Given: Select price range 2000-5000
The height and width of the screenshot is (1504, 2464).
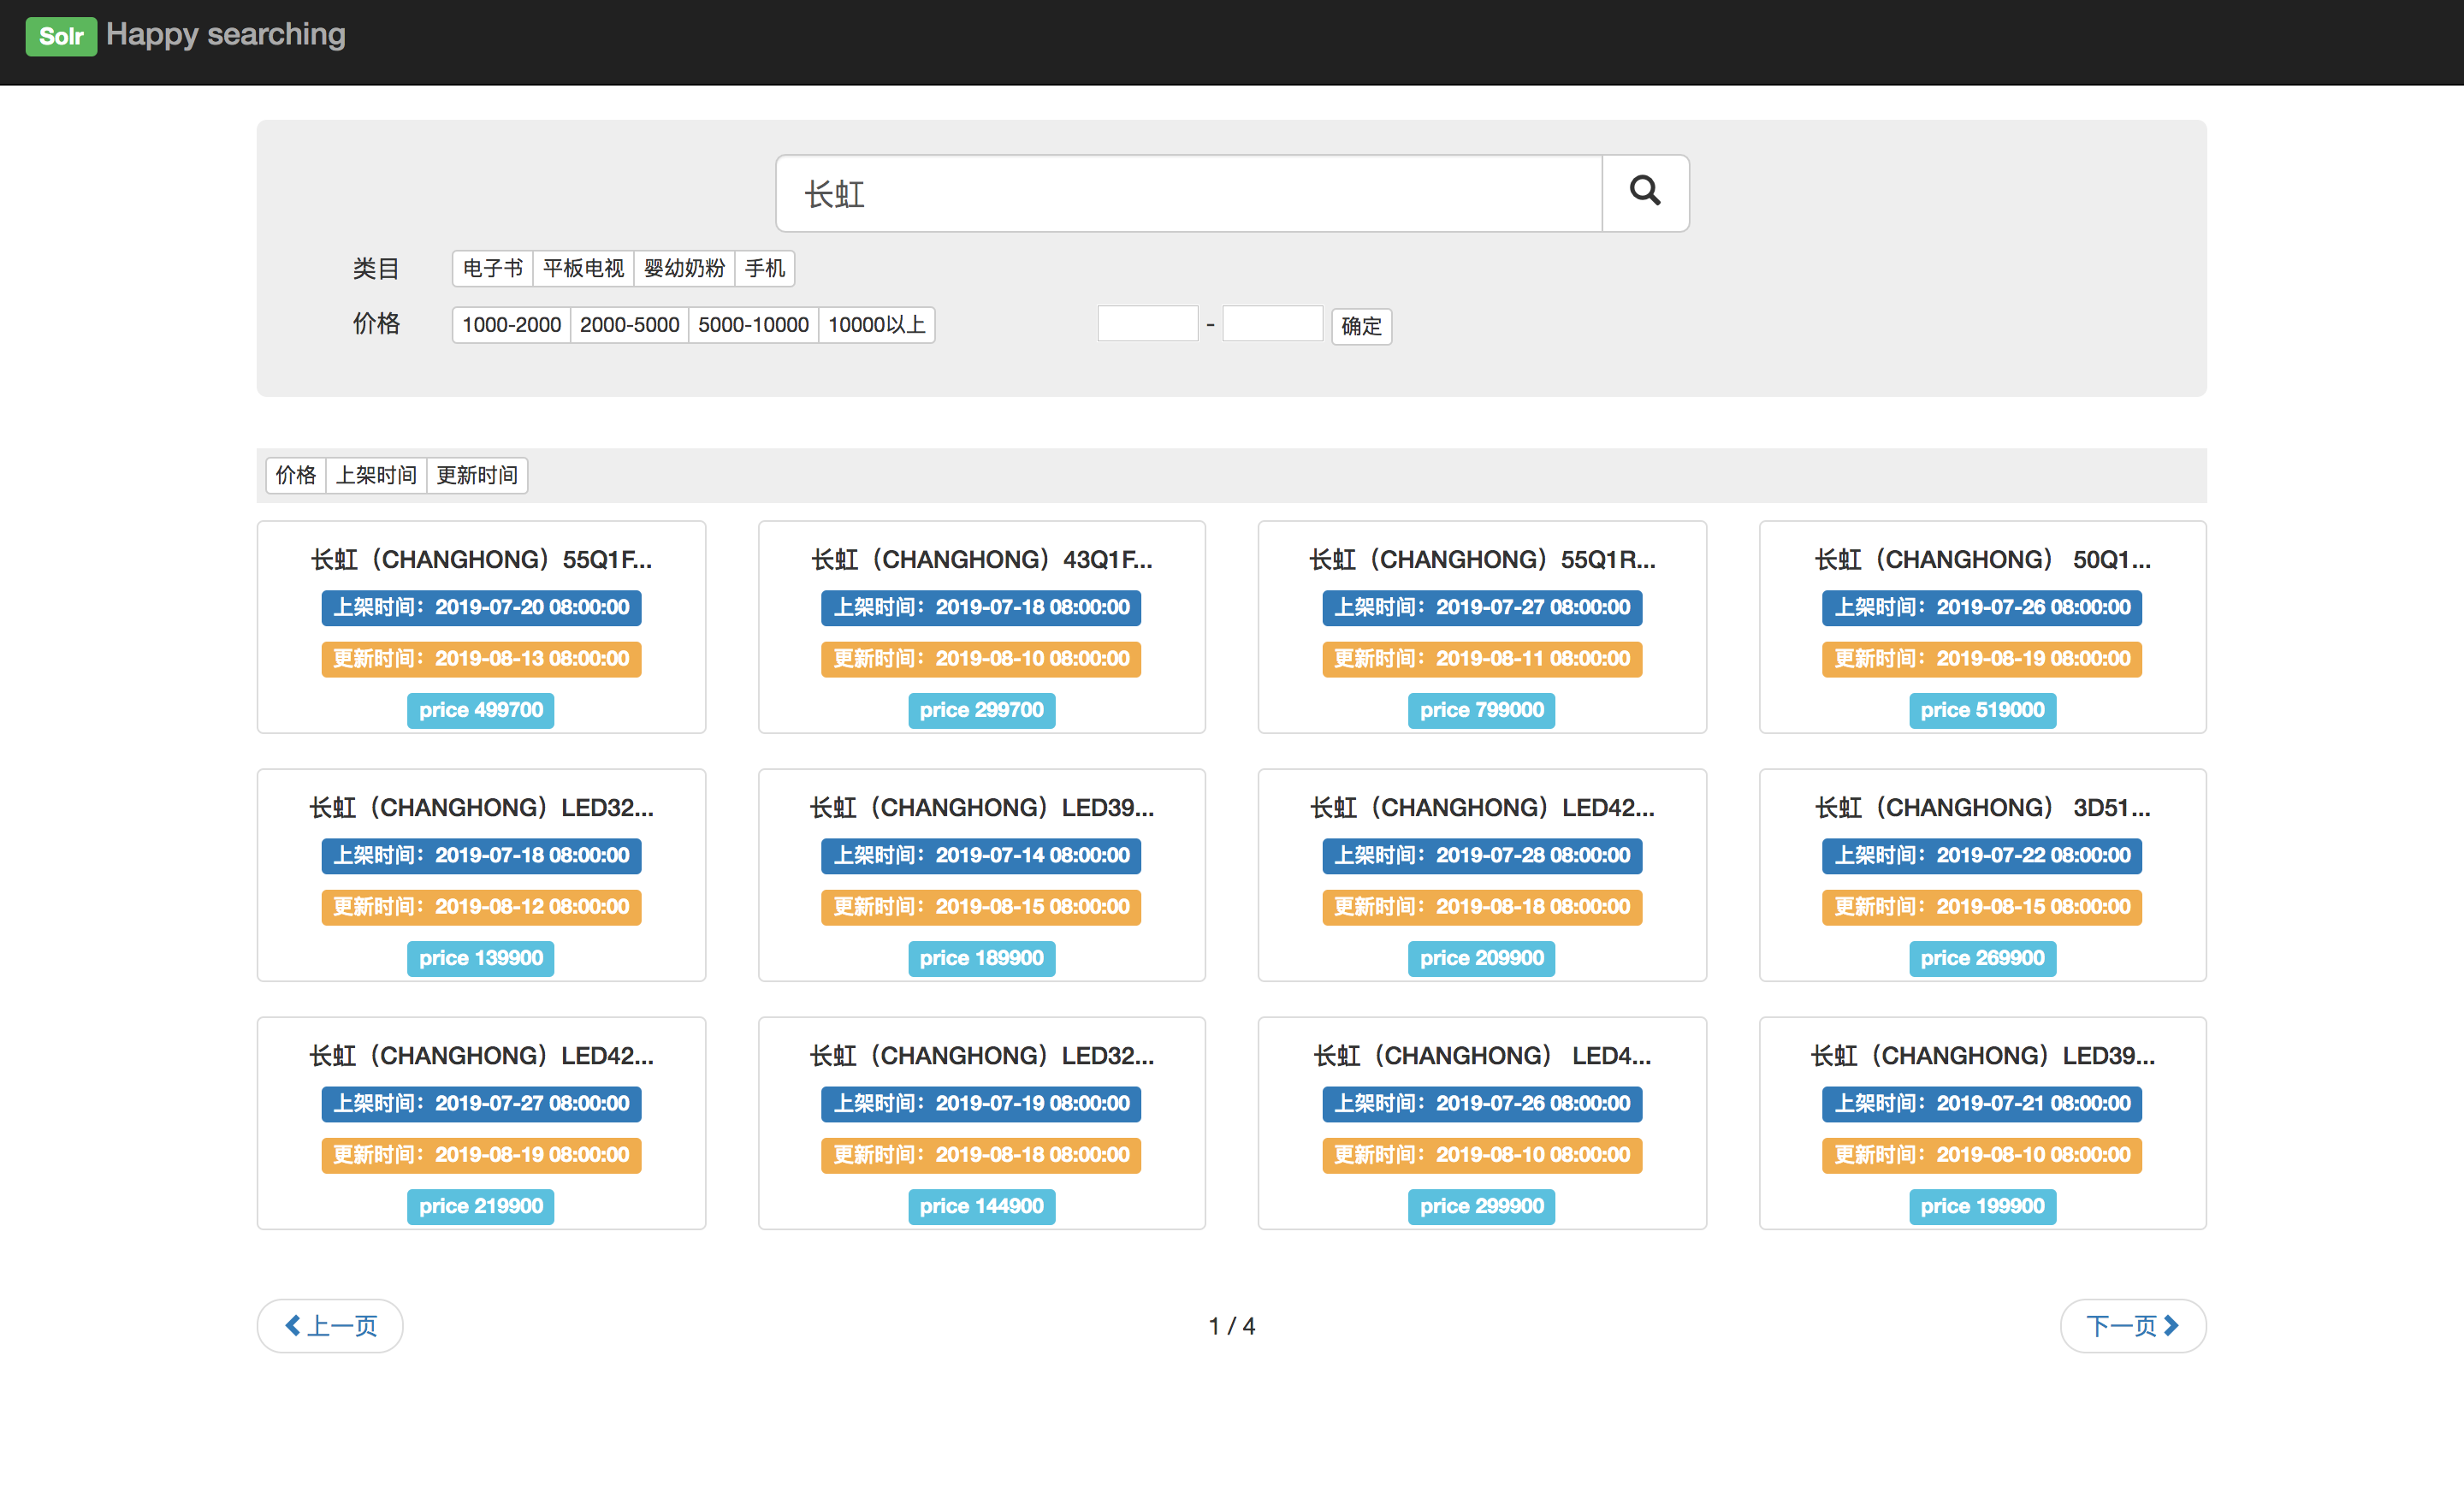Looking at the screenshot, I should click(x=629, y=325).
